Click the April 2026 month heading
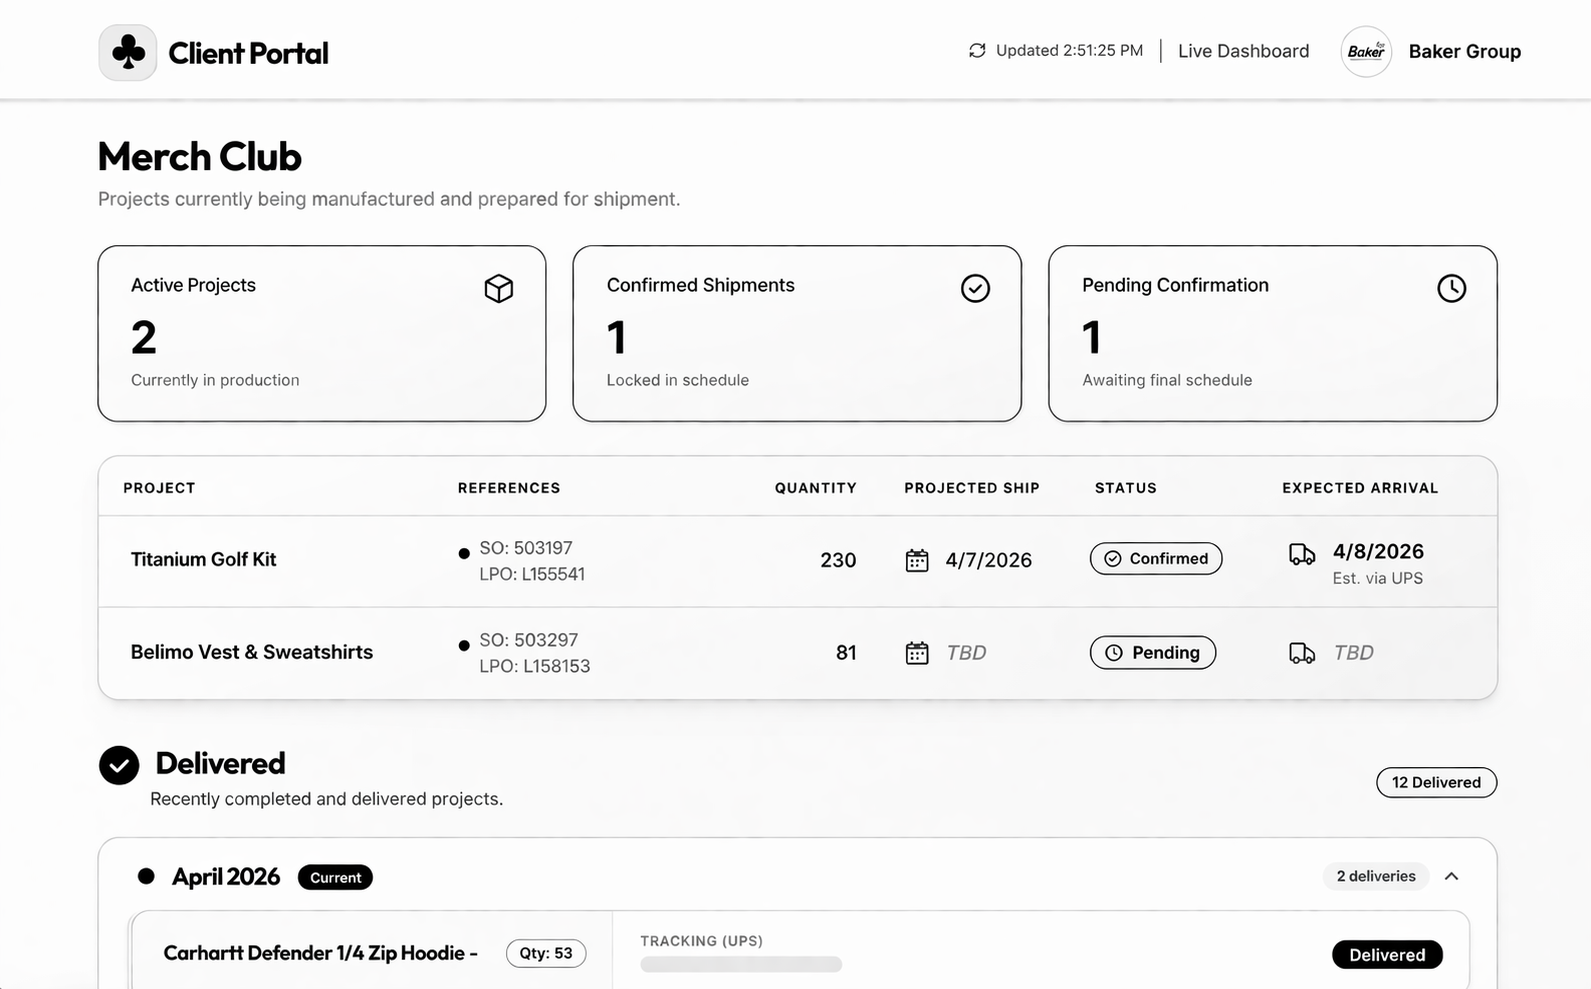The height and width of the screenshot is (989, 1591). coord(226,877)
